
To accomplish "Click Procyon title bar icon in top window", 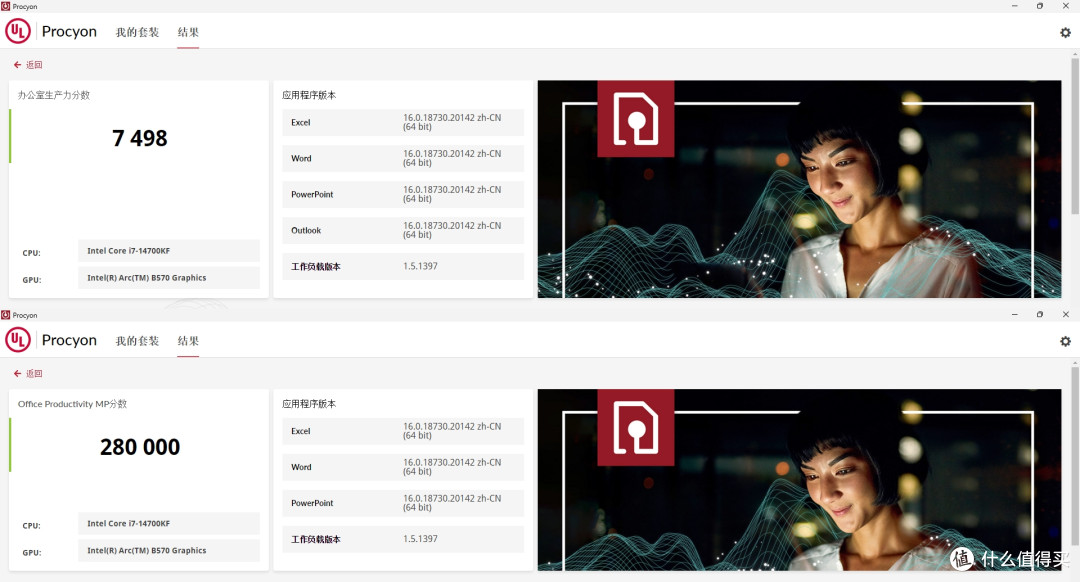I will 6,6.
